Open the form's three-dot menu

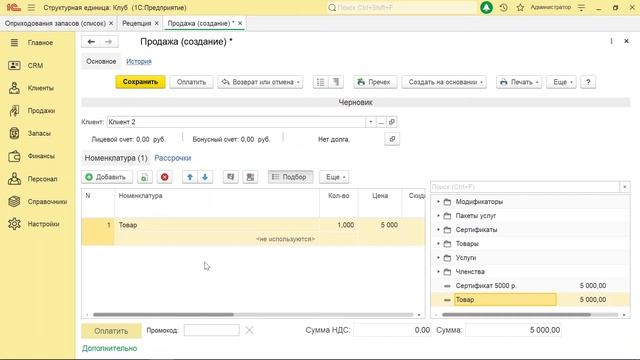[611, 41]
